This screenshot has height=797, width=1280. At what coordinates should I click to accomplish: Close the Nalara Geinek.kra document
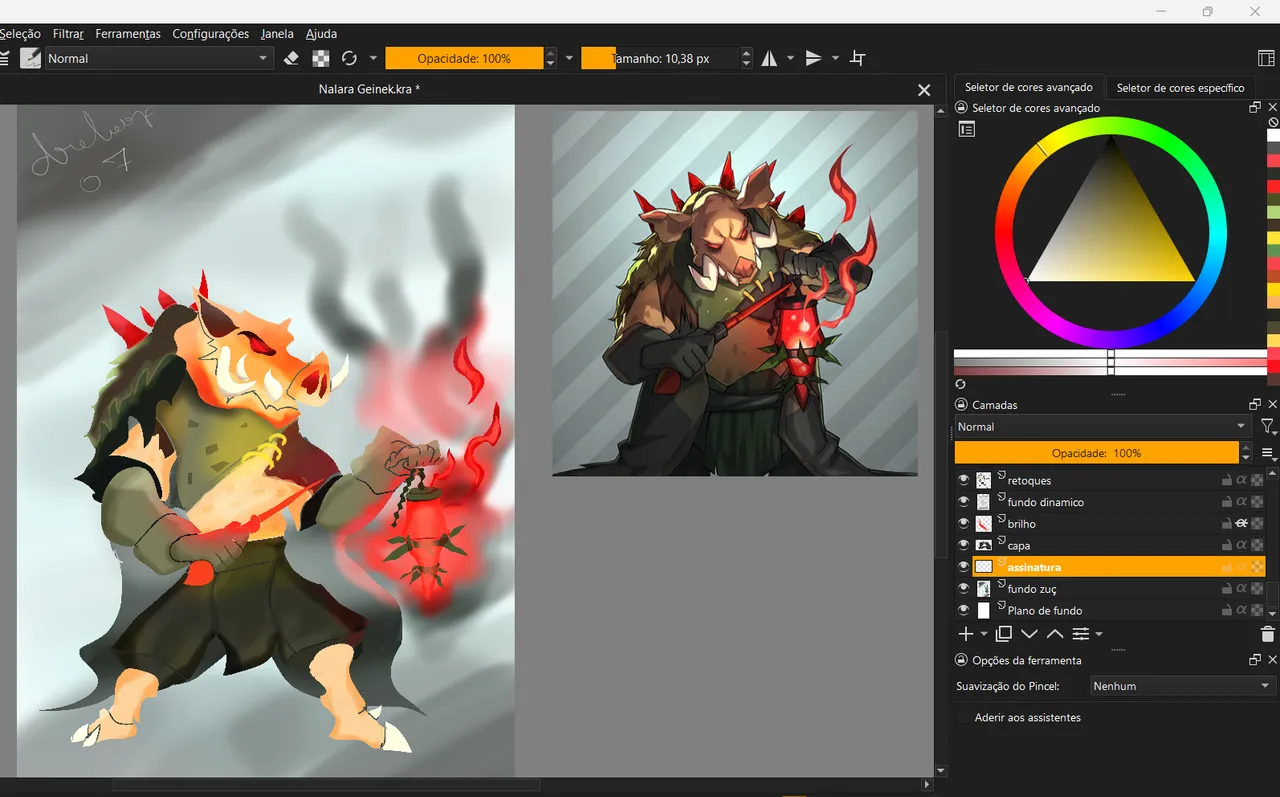[x=924, y=90]
